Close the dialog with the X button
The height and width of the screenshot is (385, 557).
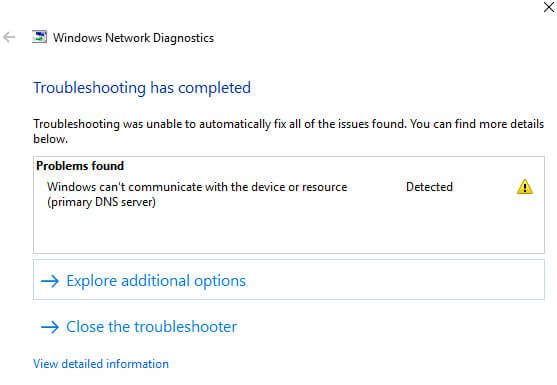(x=549, y=7)
